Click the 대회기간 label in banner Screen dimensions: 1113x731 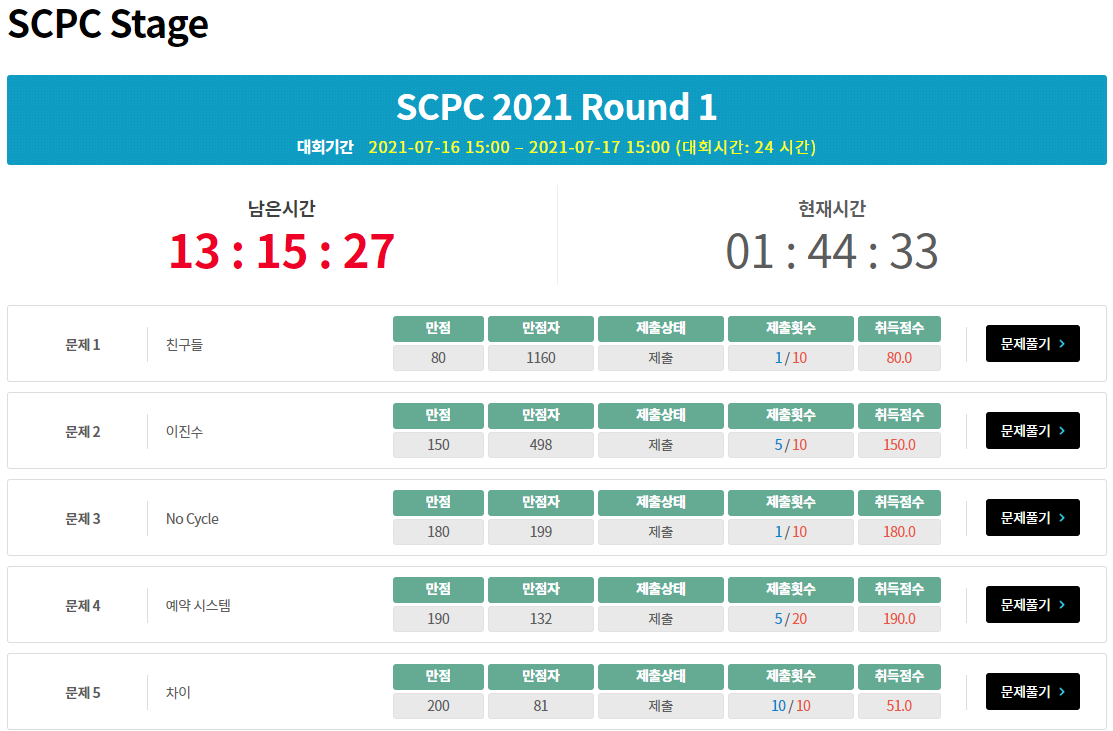[x=325, y=147]
